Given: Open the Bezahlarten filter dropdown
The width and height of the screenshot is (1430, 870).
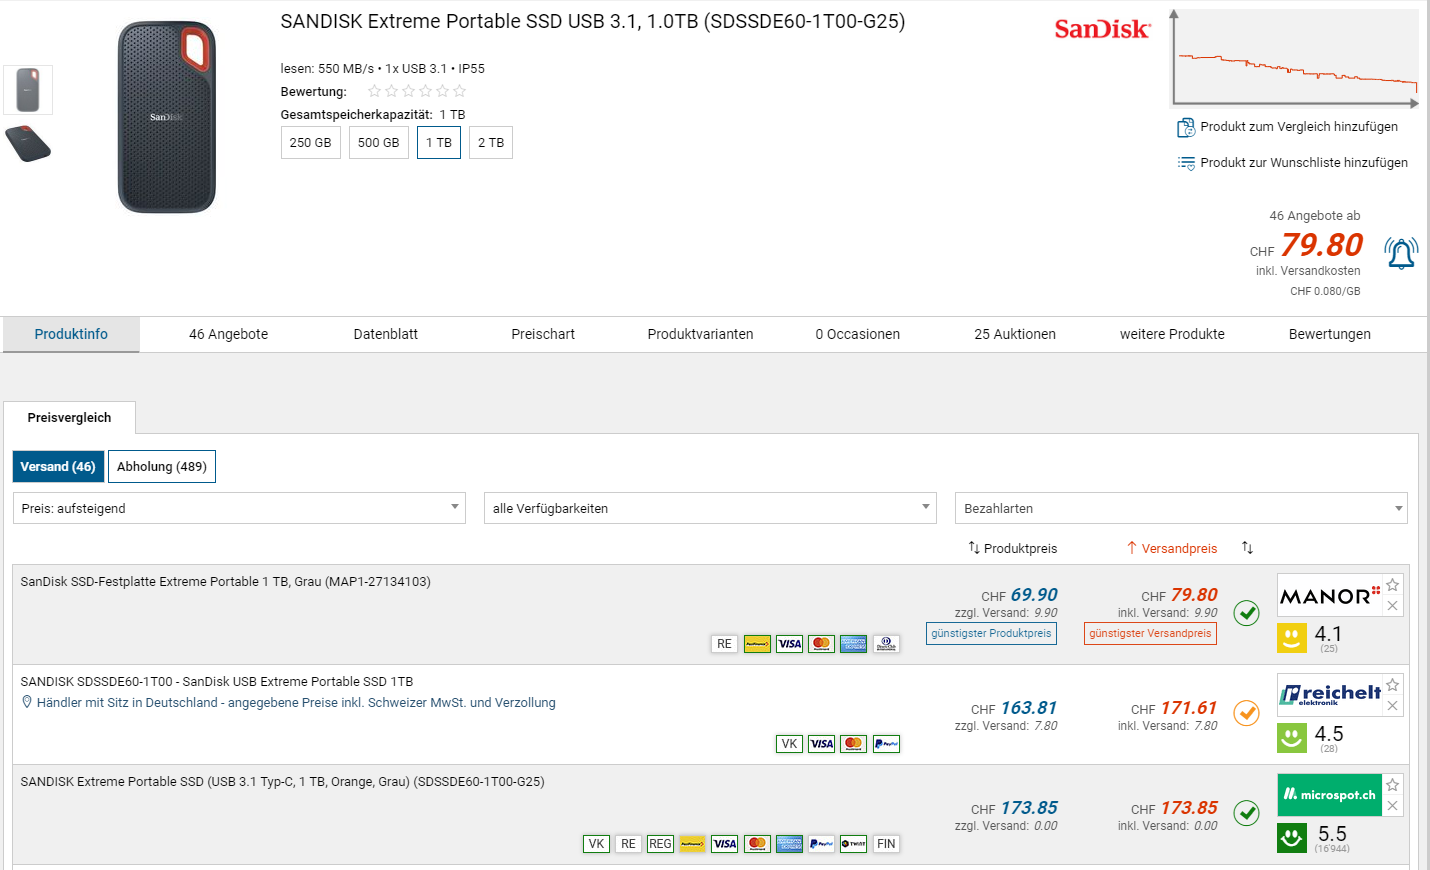Looking at the screenshot, I should (1181, 508).
